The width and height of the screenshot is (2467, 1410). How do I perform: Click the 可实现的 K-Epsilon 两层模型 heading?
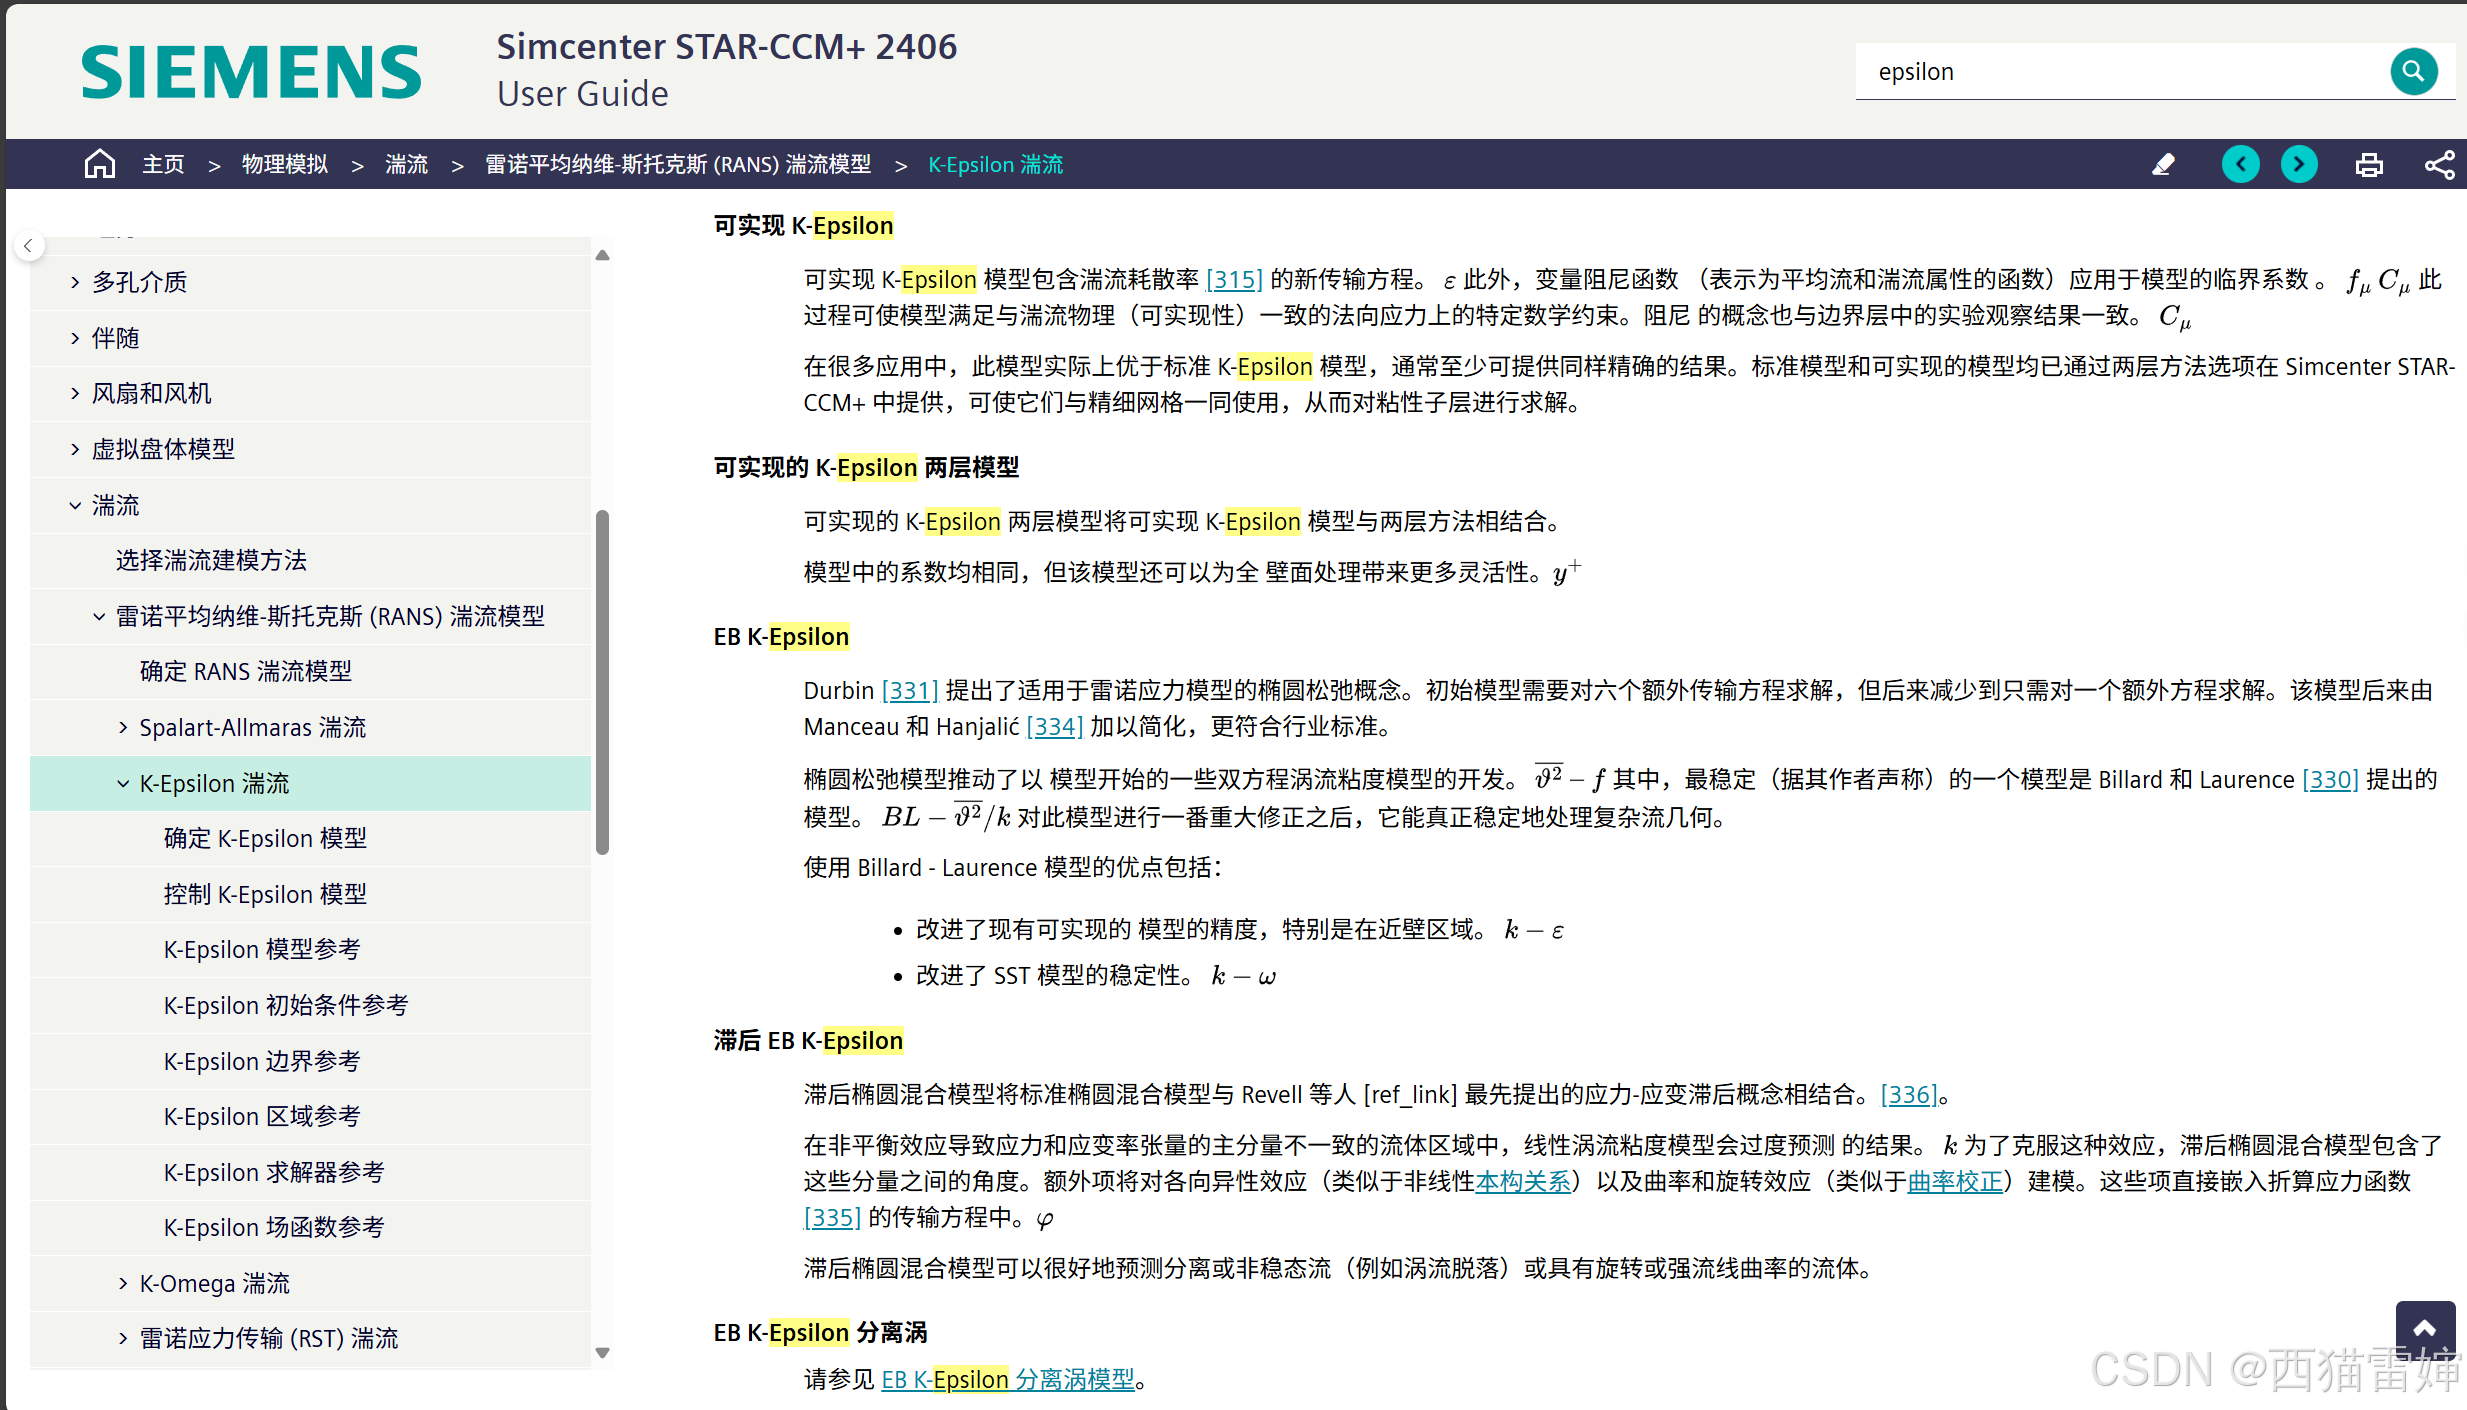866,467
